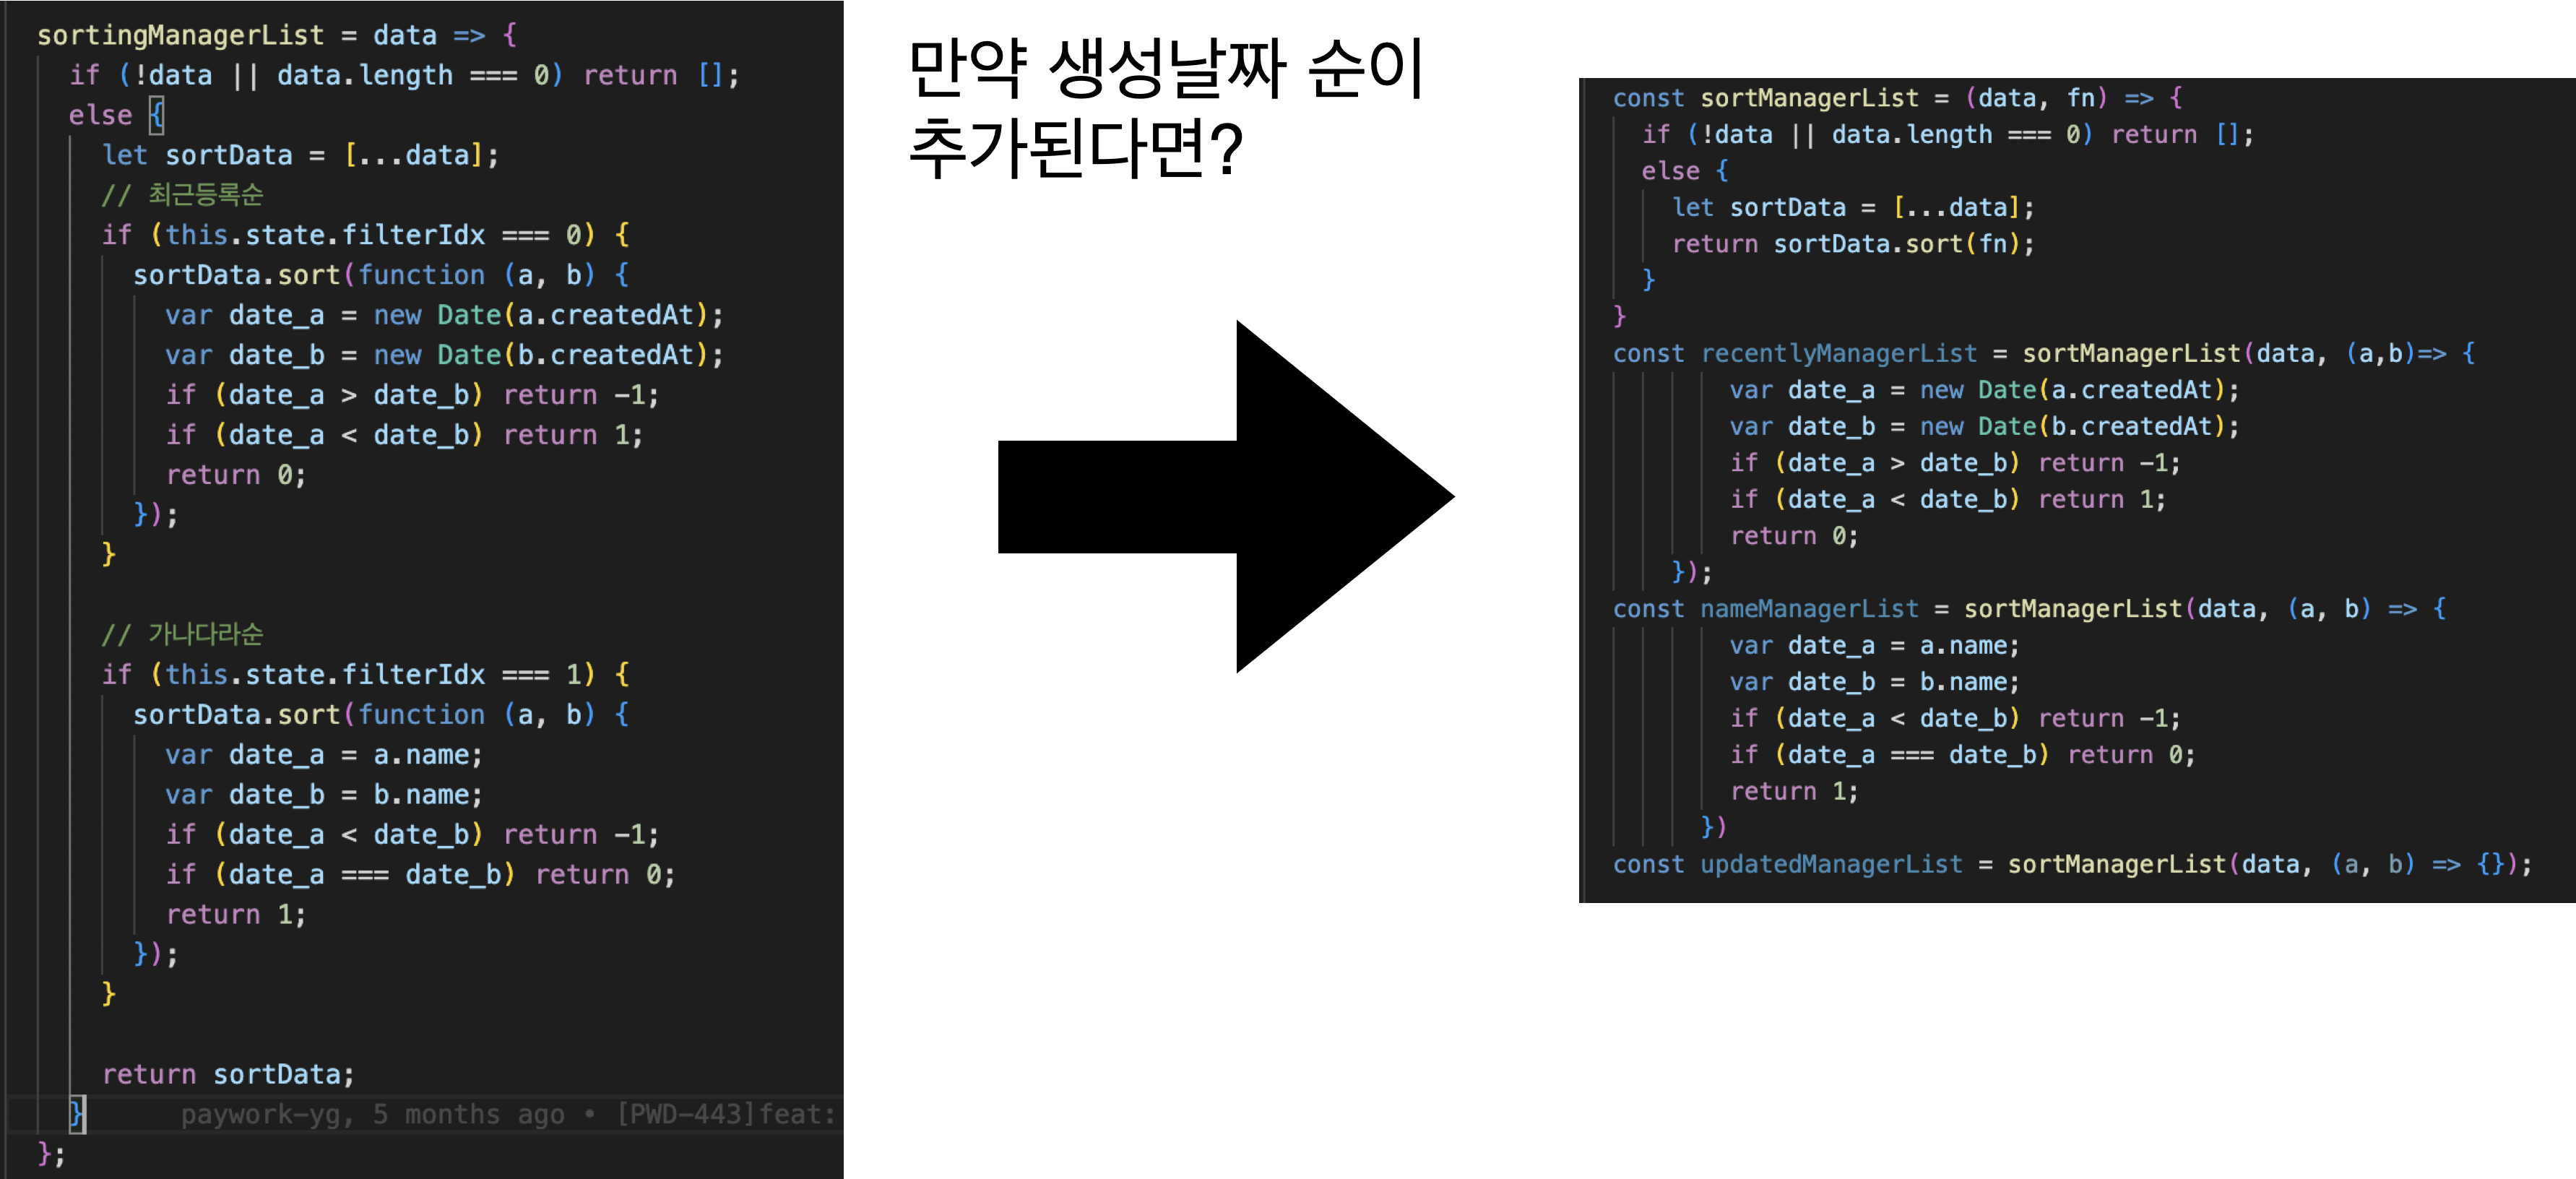Select the 'this.state.filterIdx === 0' condition line
This screenshot has width=2576, height=1179.
tap(365, 235)
